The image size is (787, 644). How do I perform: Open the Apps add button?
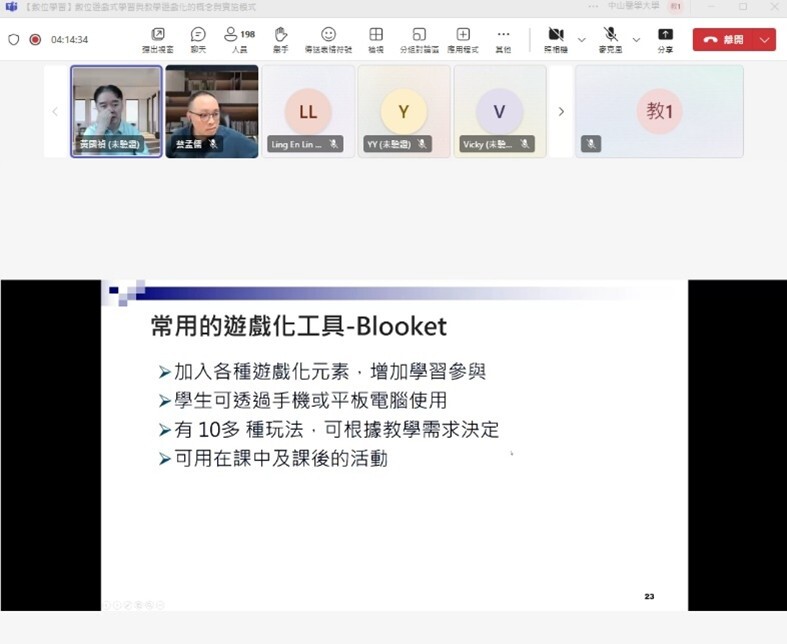[463, 39]
